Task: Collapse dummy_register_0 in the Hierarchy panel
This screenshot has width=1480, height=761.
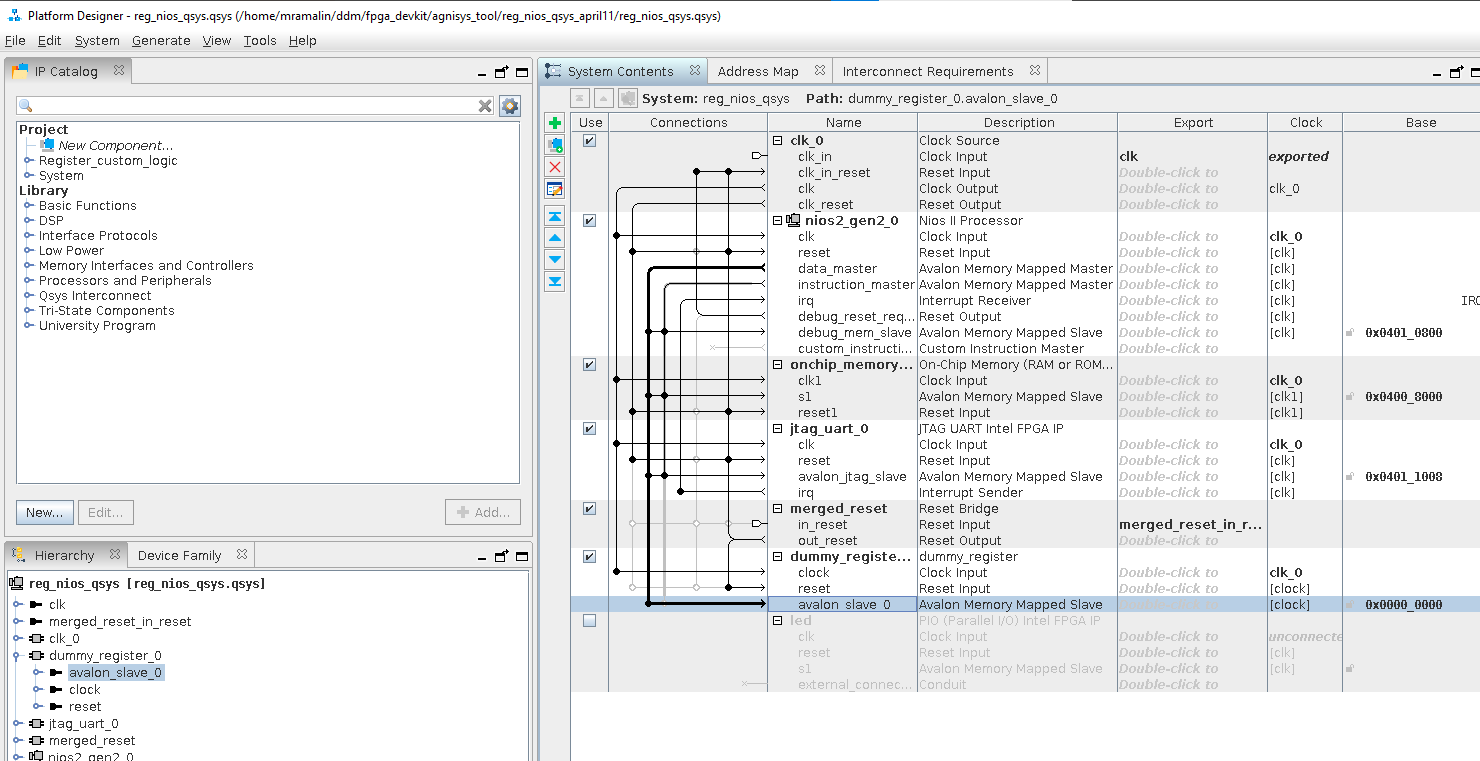Action: click(17, 655)
